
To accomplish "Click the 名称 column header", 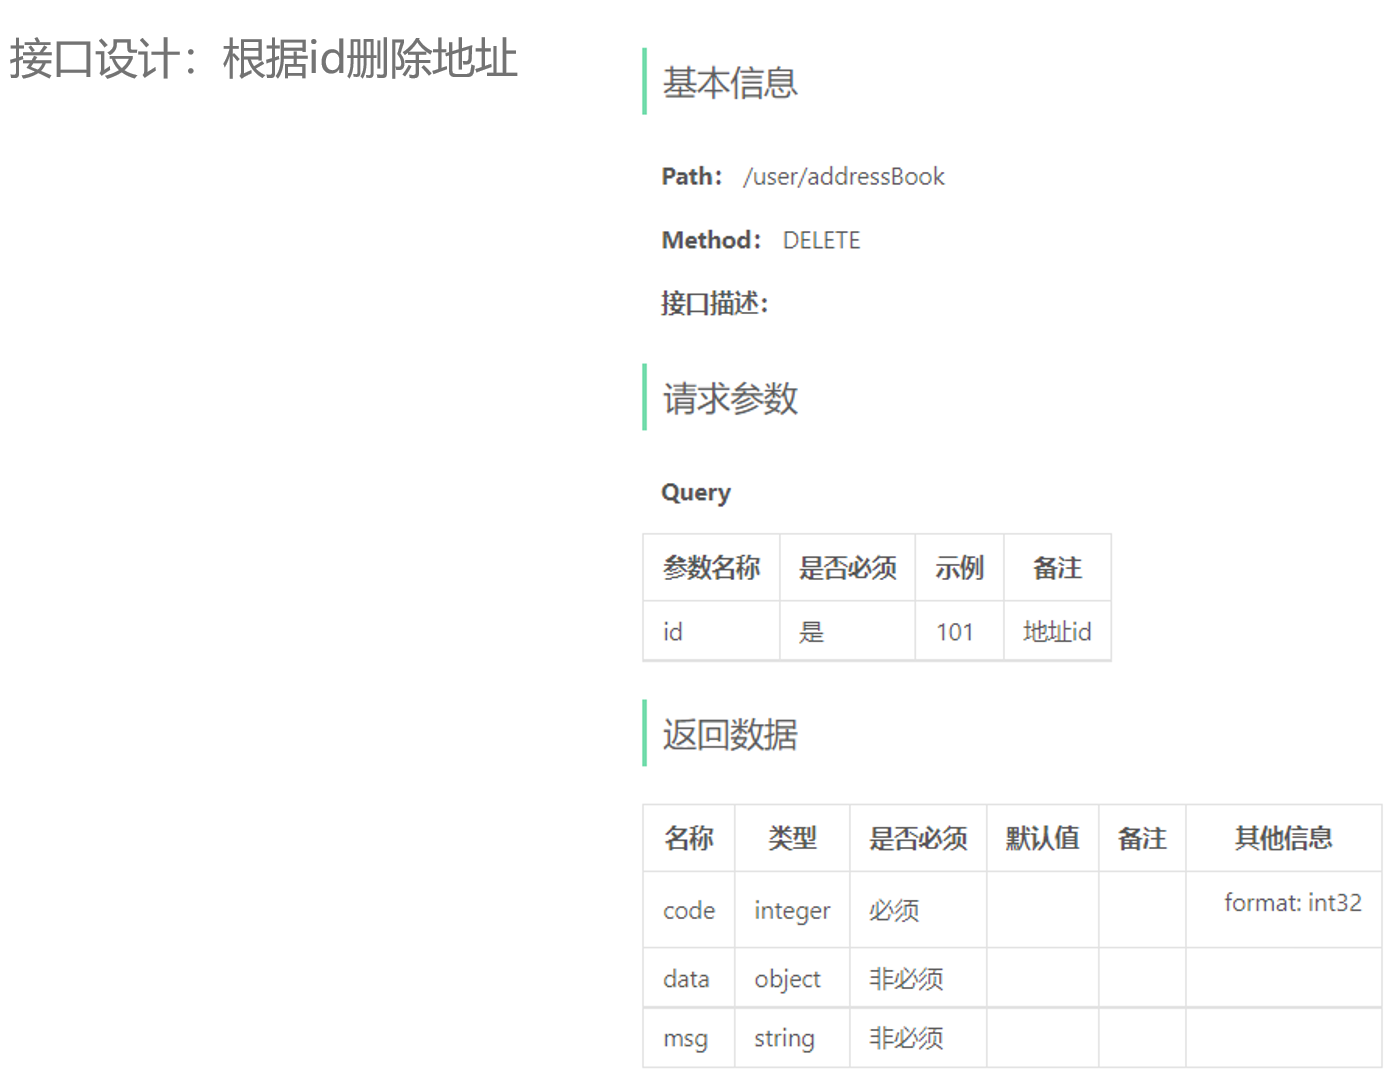I will [688, 838].
